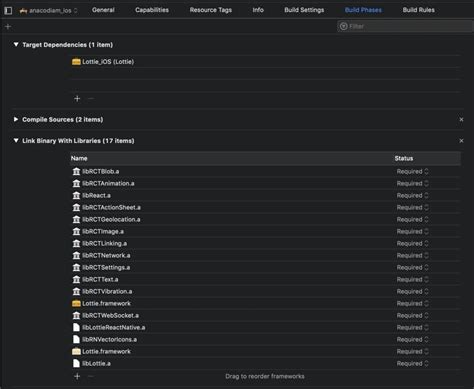Select the libRCTGeolocation.a library icon
Viewport: 474px width, 389px height.
[x=76, y=219]
